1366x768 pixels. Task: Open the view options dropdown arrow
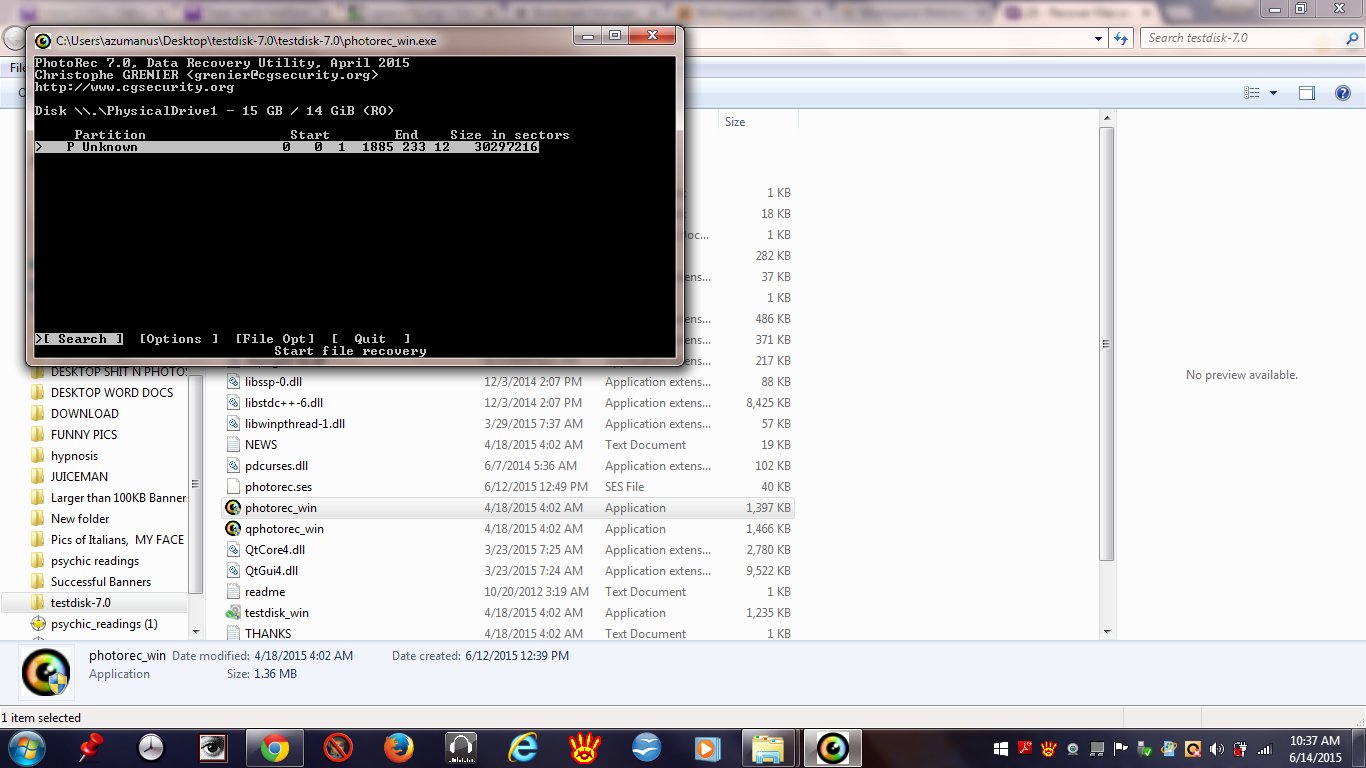[x=1273, y=93]
